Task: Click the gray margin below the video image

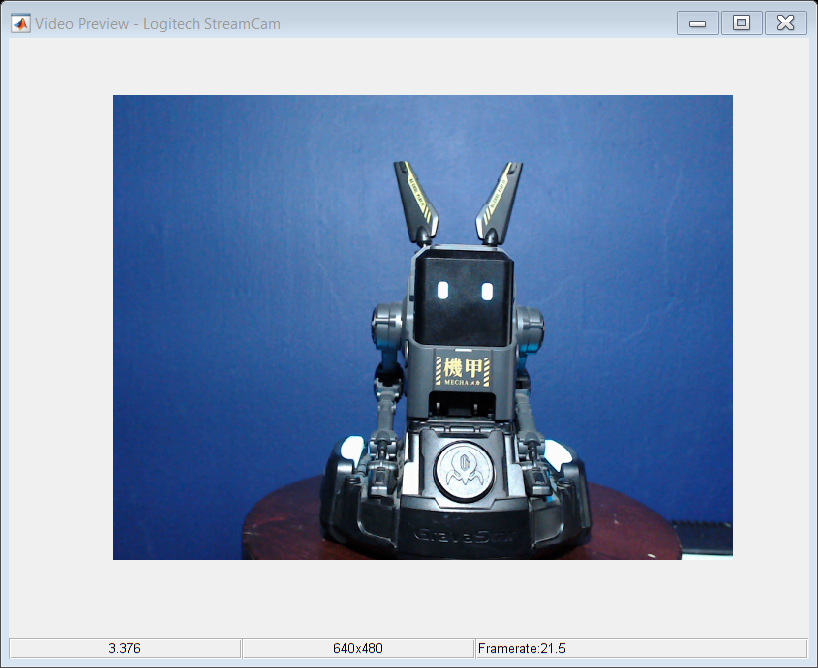Action: coord(420,597)
